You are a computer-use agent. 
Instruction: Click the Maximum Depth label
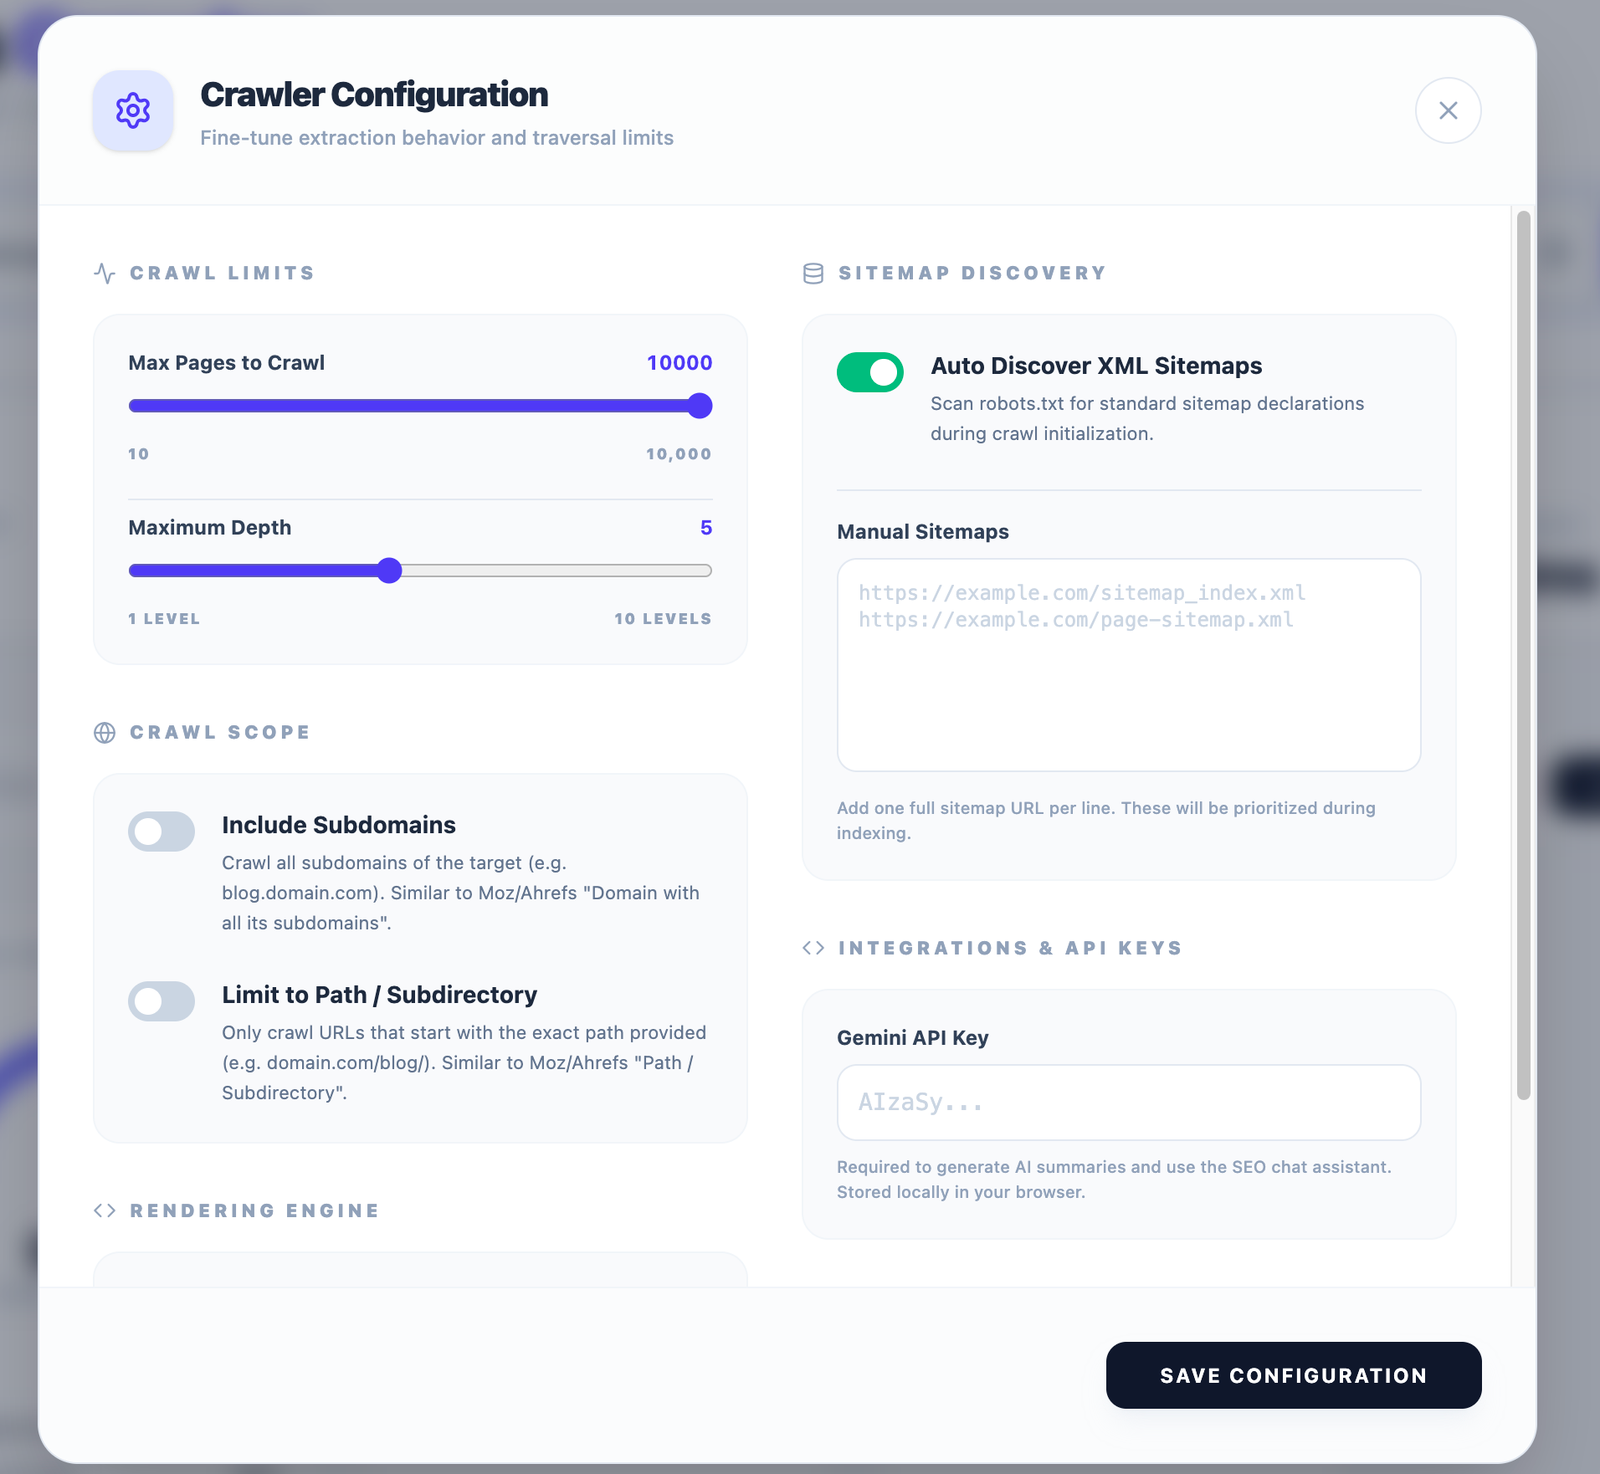pyautogui.click(x=210, y=528)
